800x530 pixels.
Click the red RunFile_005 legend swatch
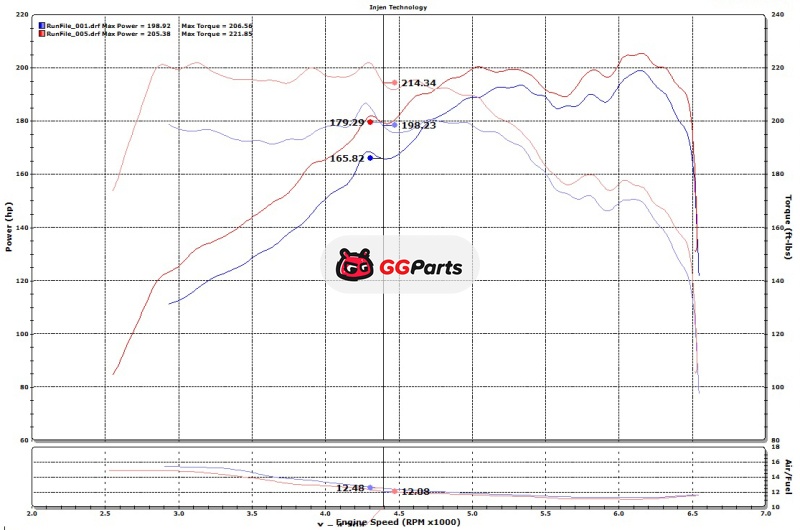click(39, 33)
